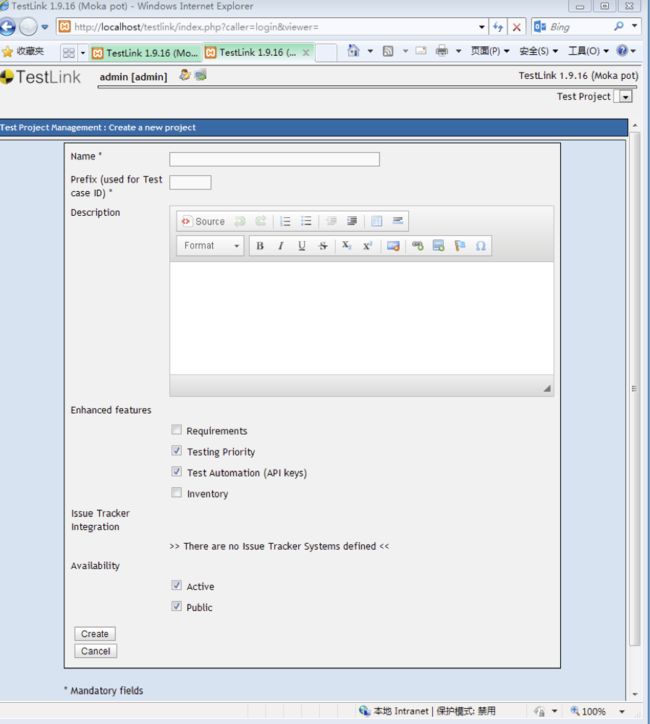Open a new blank browser tab
Image resolution: width=650 pixels, height=724 pixels.
tap(326, 53)
